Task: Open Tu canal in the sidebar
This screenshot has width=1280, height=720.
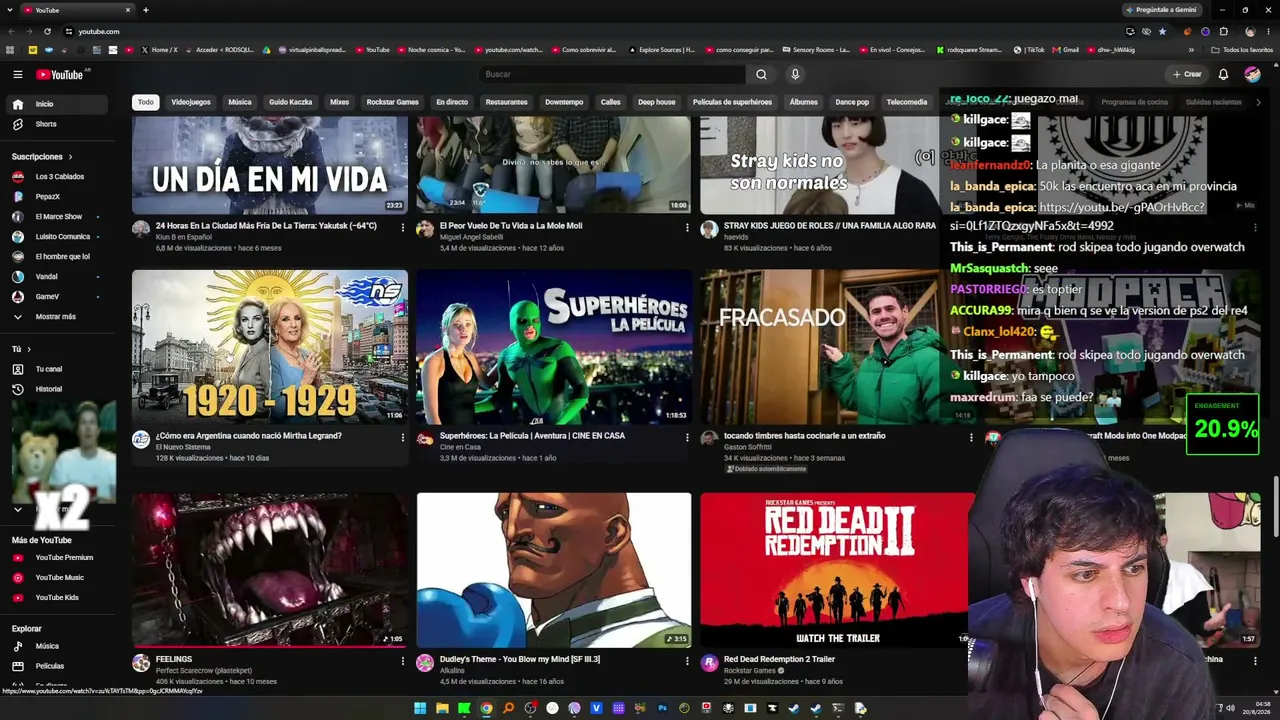Action: click(58, 369)
